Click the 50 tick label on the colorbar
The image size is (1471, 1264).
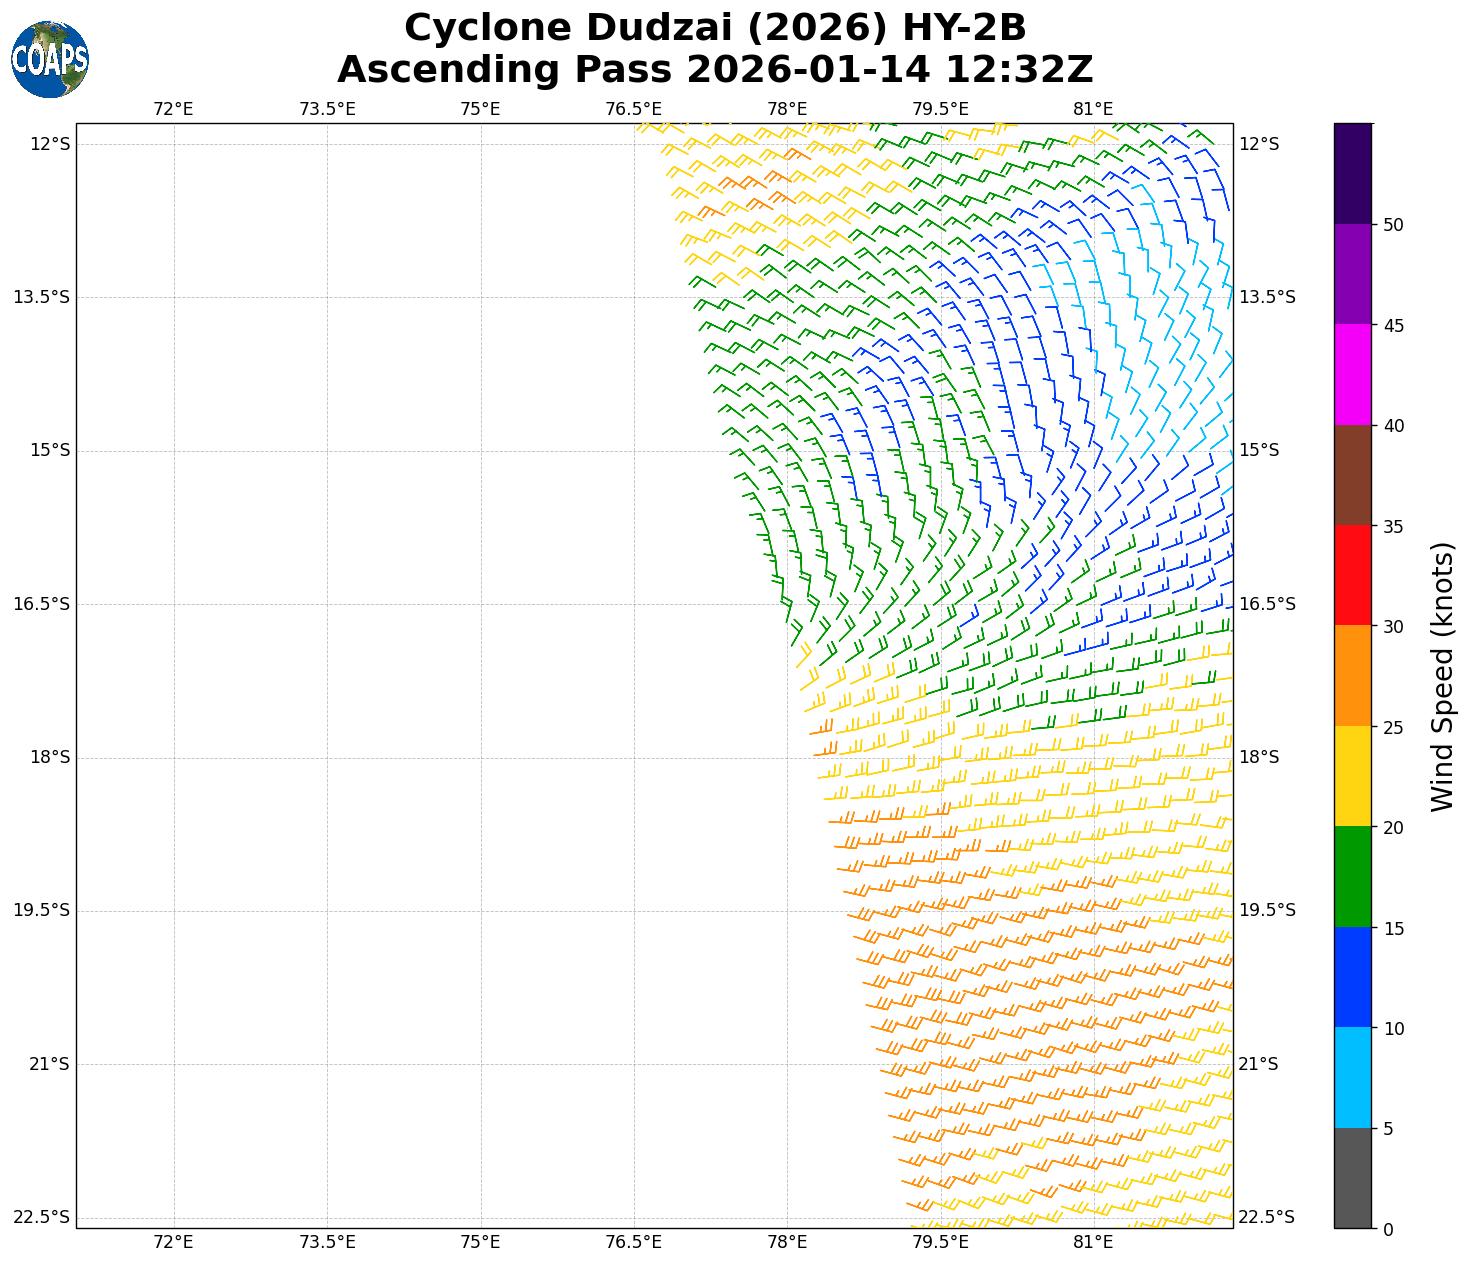pos(1393,224)
